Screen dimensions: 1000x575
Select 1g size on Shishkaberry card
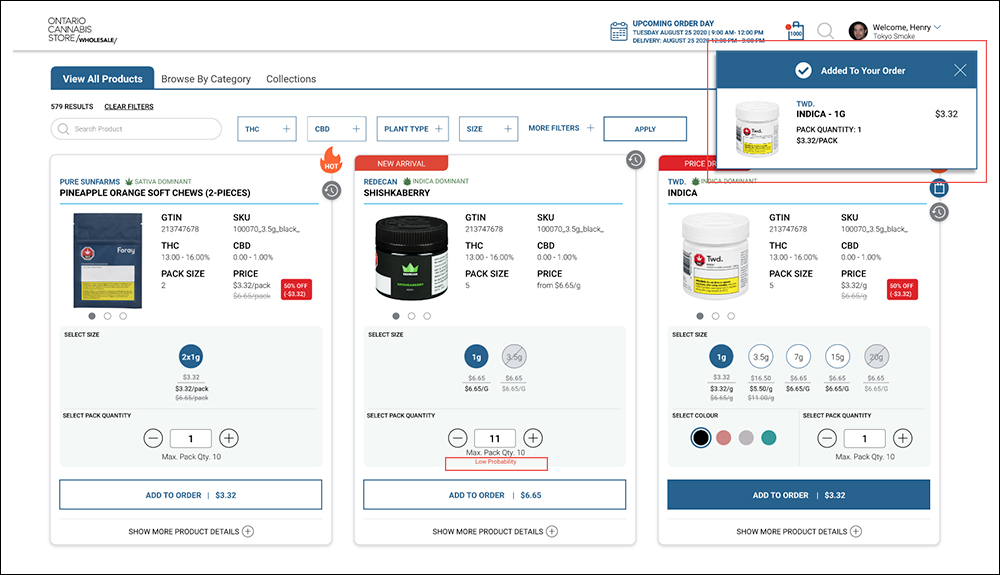pyautogui.click(x=476, y=357)
